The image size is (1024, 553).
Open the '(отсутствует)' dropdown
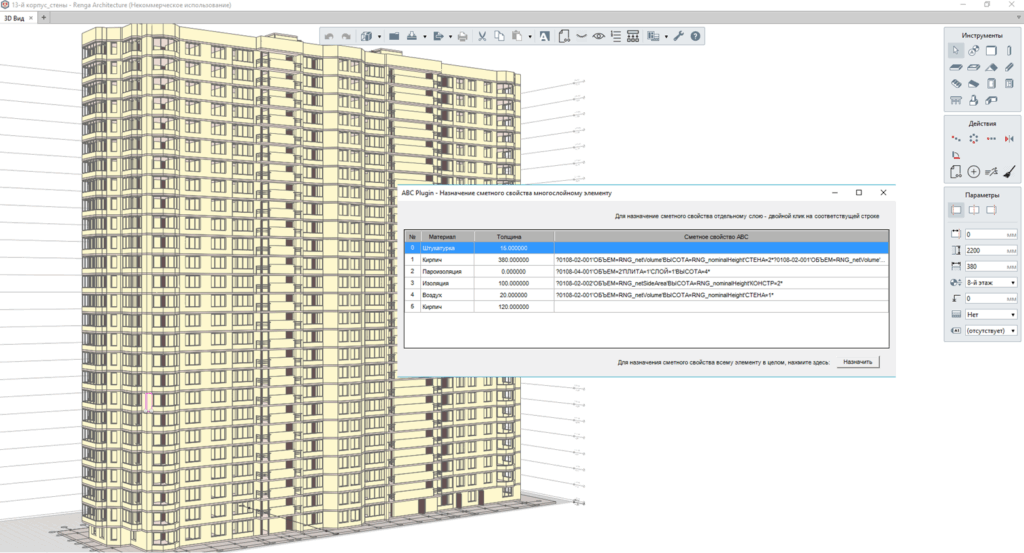pos(990,330)
